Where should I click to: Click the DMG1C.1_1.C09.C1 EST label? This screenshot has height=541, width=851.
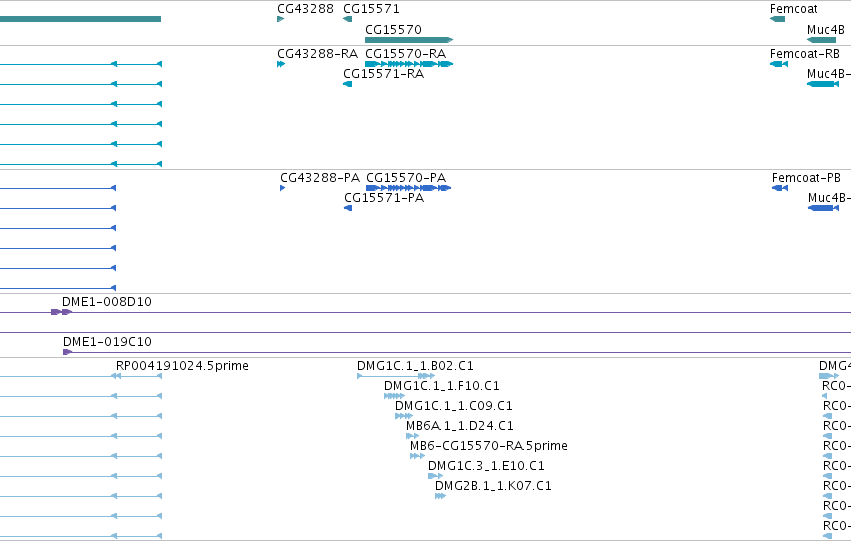[454, 406]
